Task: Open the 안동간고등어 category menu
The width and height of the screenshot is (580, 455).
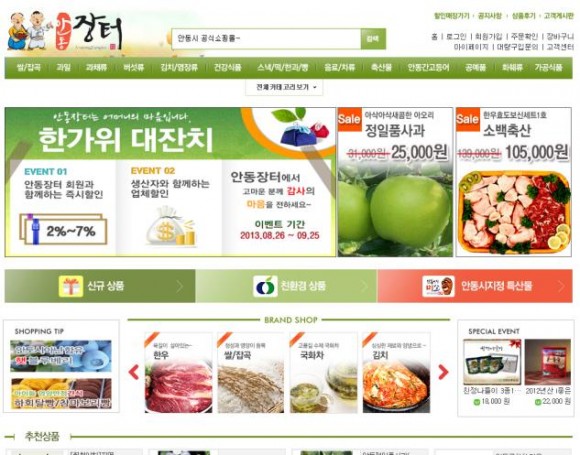Action: tap(428, 67)
